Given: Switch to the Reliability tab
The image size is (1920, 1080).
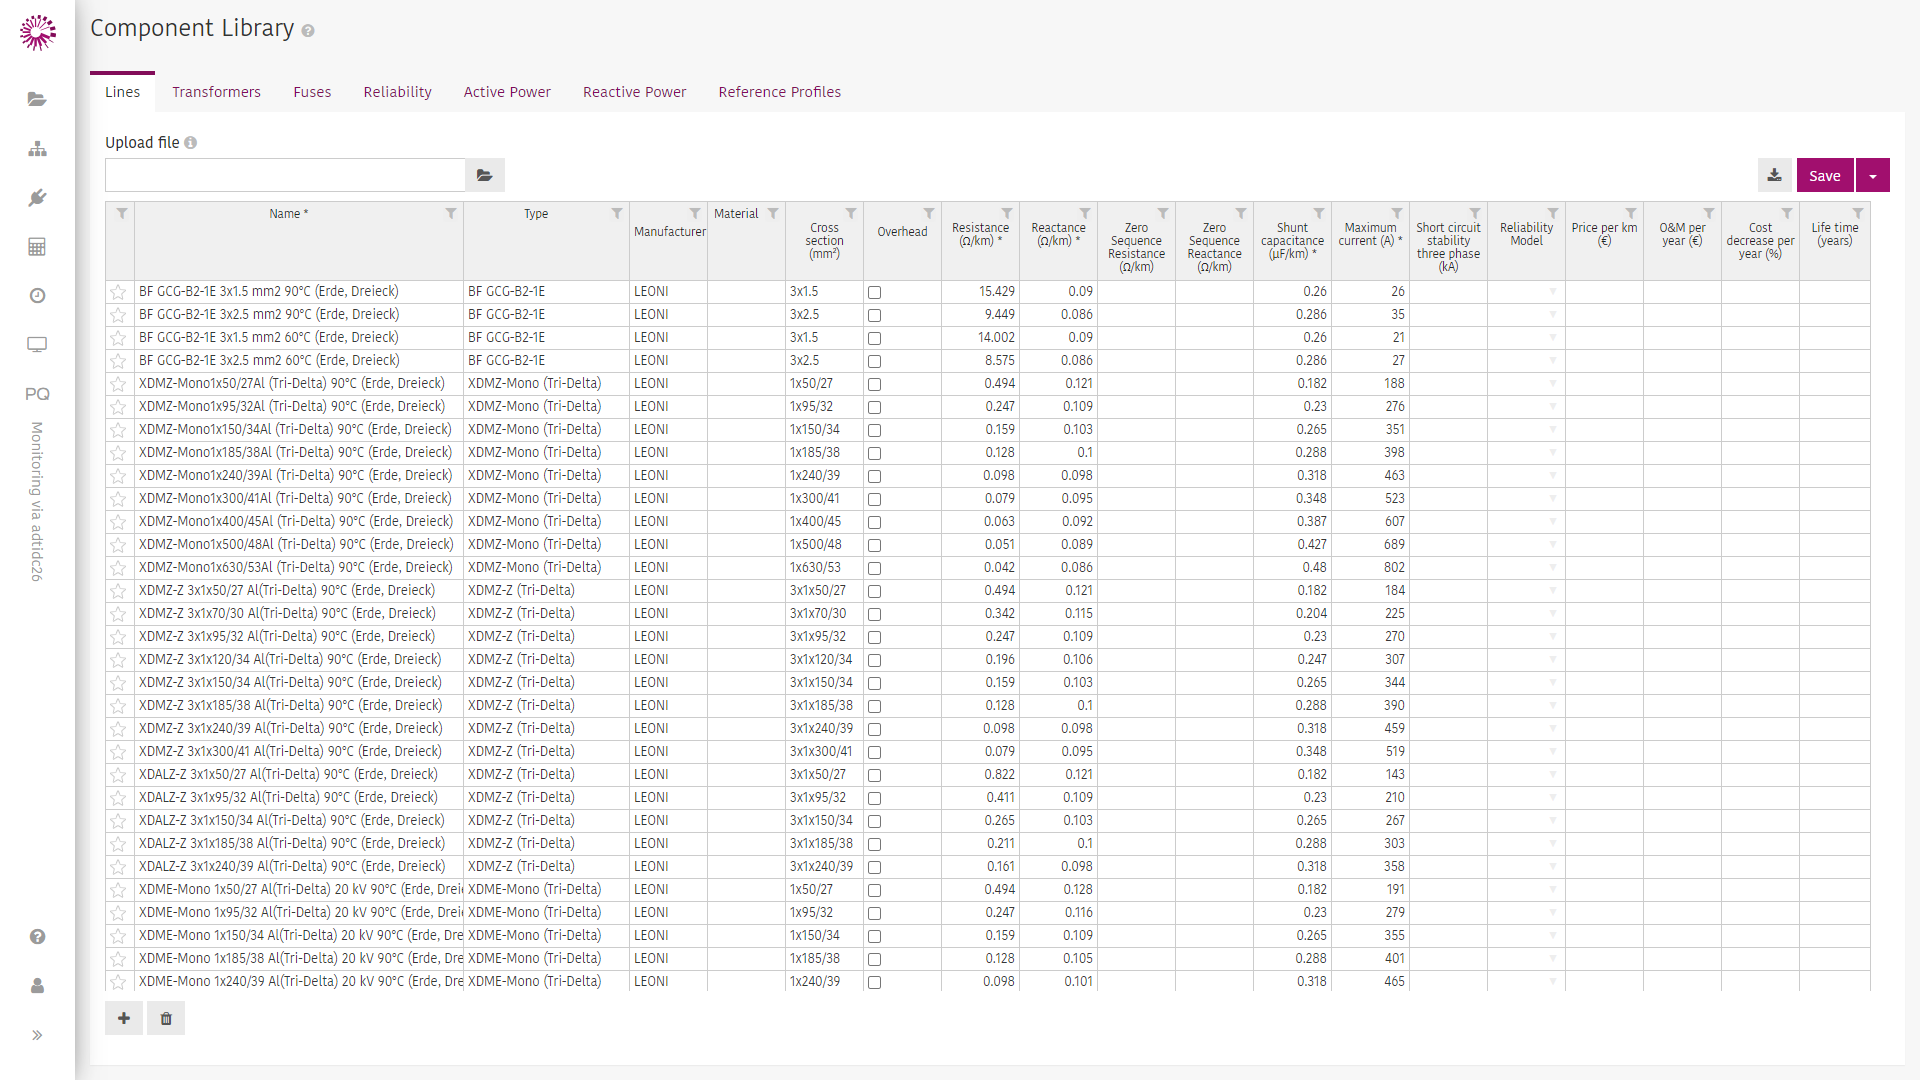Looking at the screenshot, I should (x=398, y=92).
